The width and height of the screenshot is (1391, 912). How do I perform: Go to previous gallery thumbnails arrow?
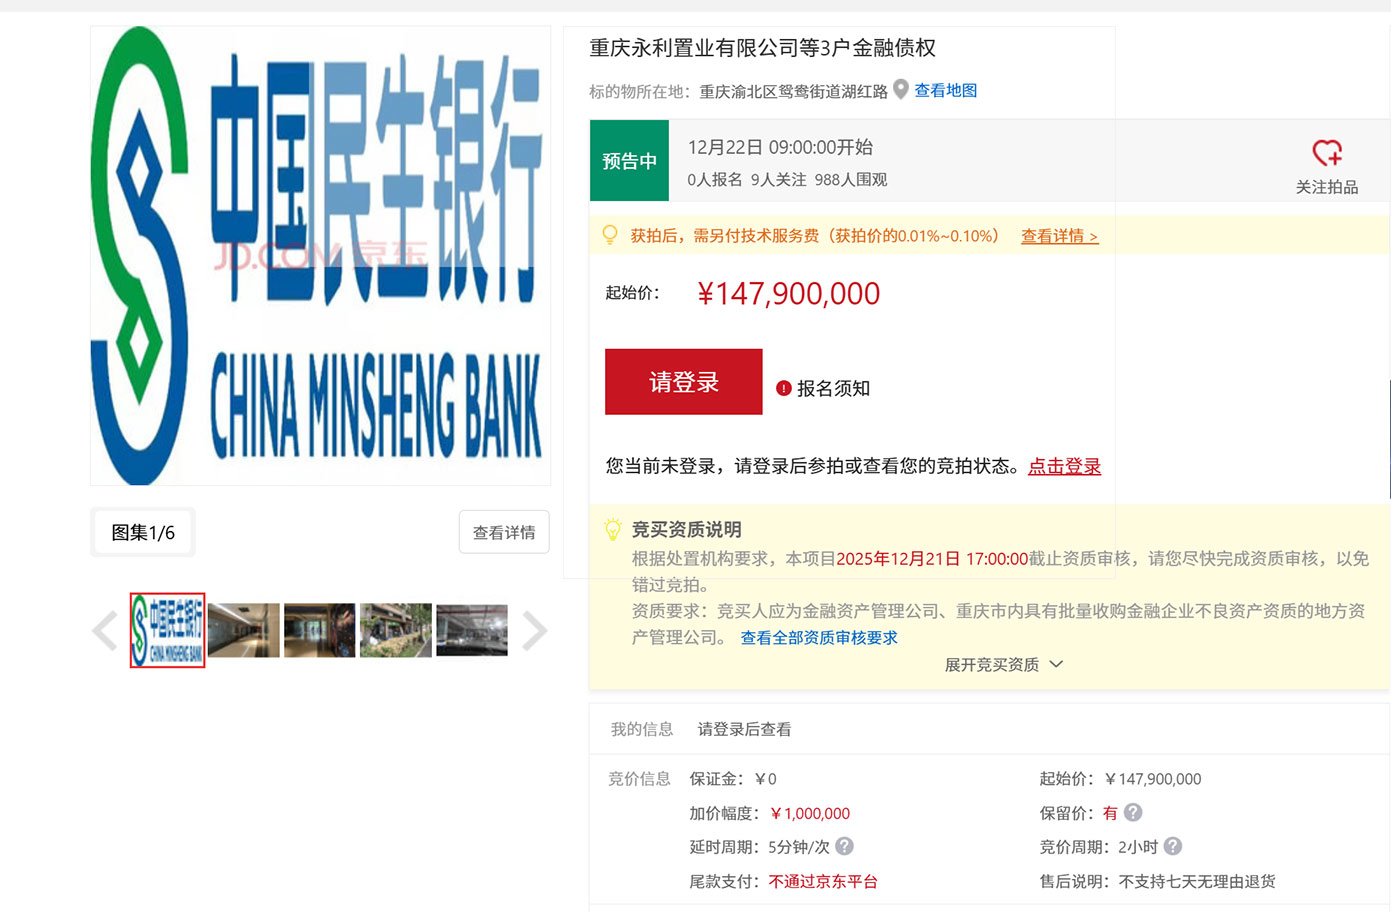(x=105, y=631)
